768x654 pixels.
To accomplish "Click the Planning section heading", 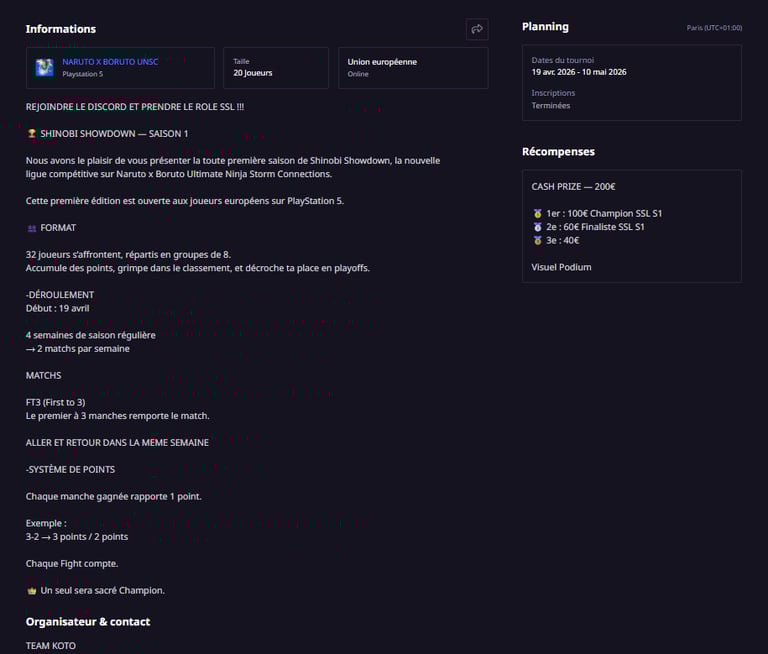I will click(545, 27).
